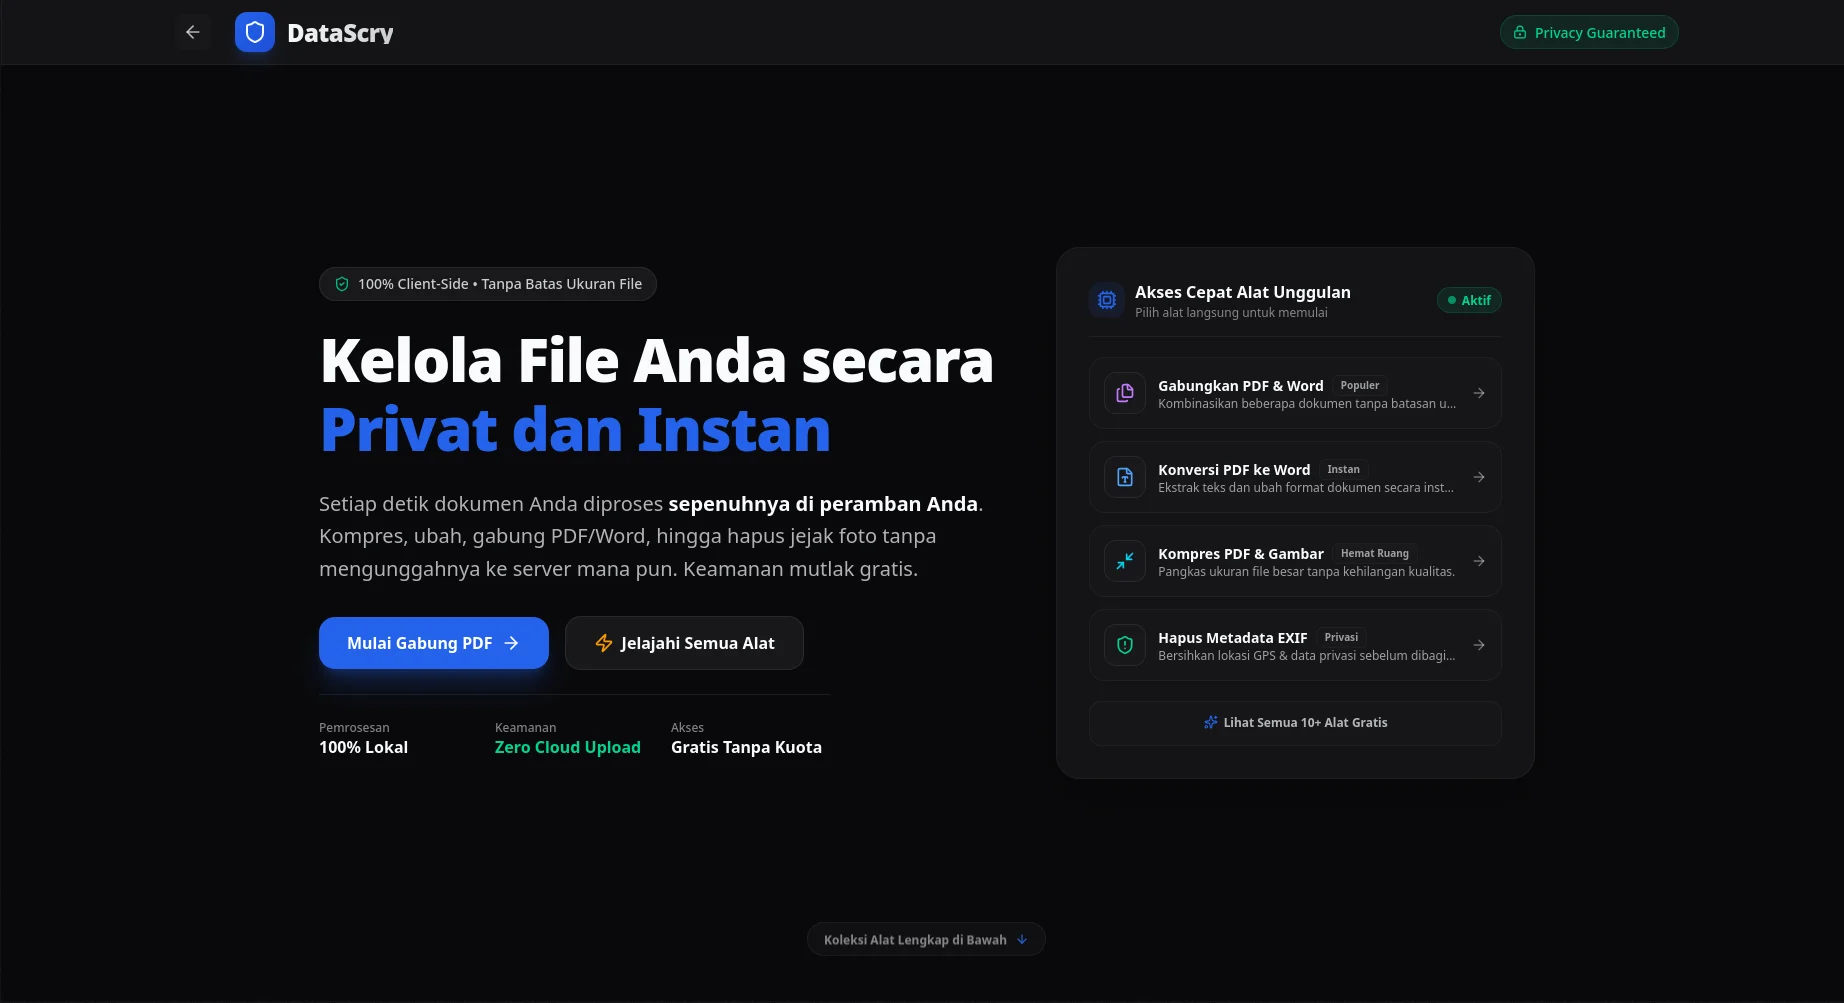Viewport: 1844px width, 1003px height.
Task: Click the lock icon in Privacy Guaranteed badge
Action: (1520, 32)
